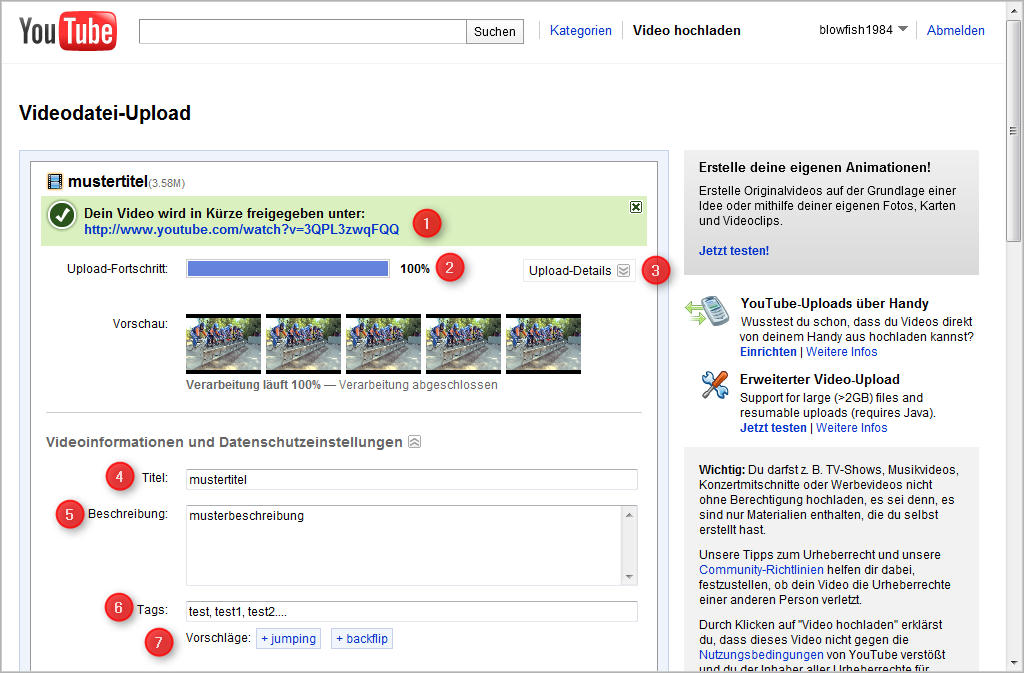This screenshot has width=1024, height=673.
Task: Click the YouTube logo
Action: click(x=67, y=32)
